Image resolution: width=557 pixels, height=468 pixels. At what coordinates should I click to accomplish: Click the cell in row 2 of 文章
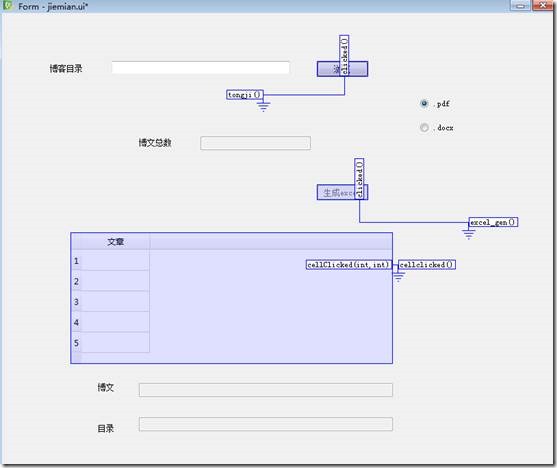(x=115, y=281)
